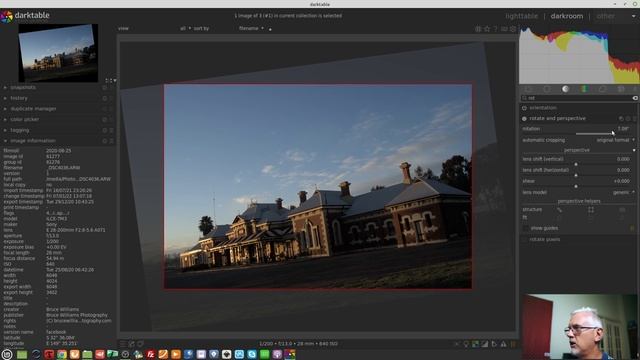Toggle rotate and perspective module on/off
Image resolution: width=640 pixels, height=360 pixels.
click(524, 119)
